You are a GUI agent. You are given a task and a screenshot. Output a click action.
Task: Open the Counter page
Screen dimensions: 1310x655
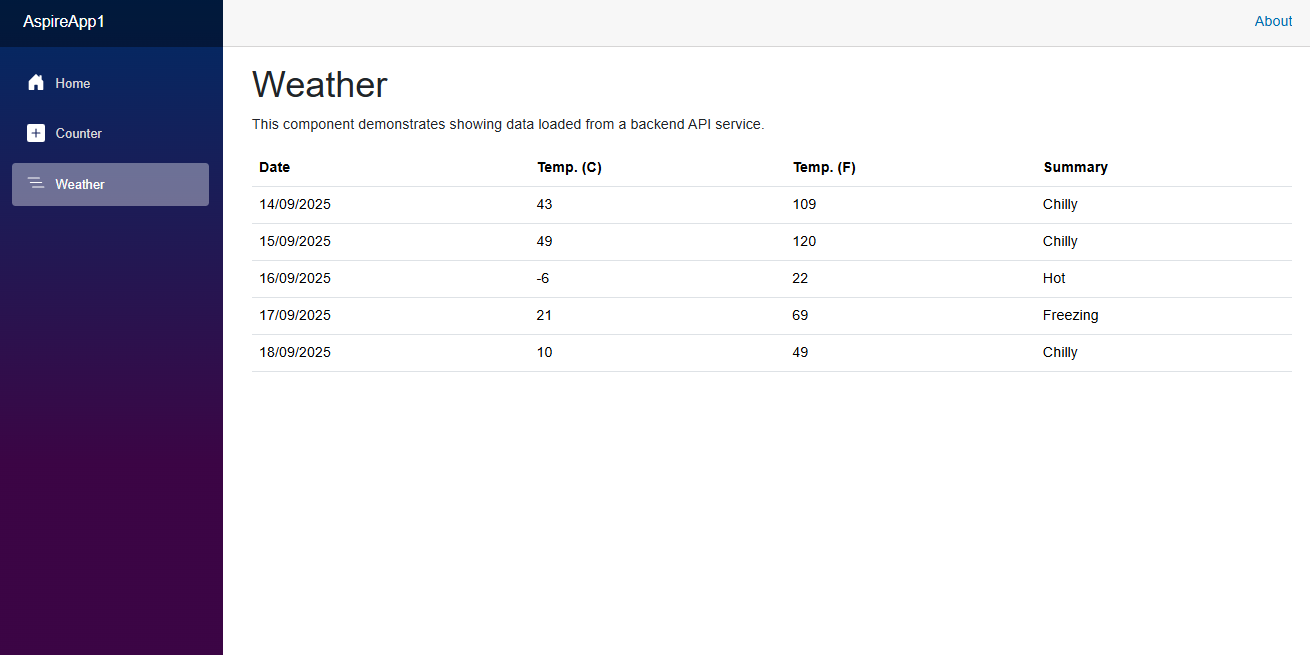coord(79,133)
